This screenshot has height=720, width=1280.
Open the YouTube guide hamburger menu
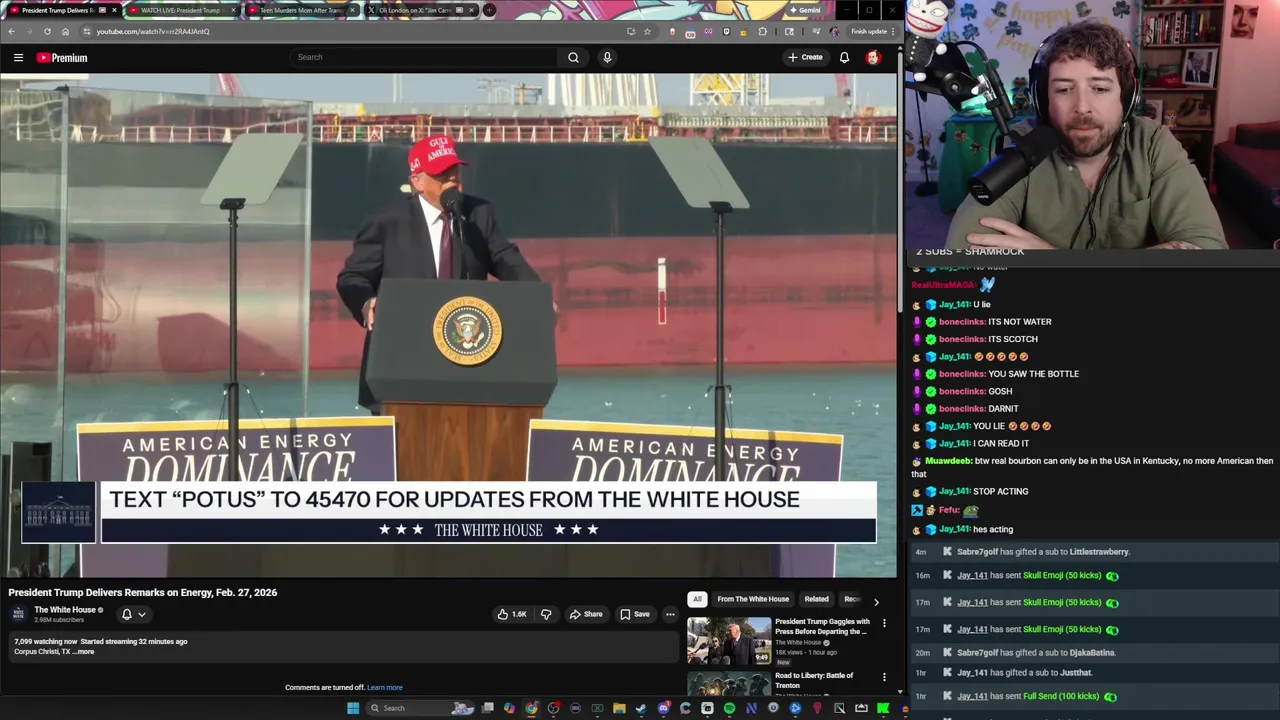tap(18, 57)
